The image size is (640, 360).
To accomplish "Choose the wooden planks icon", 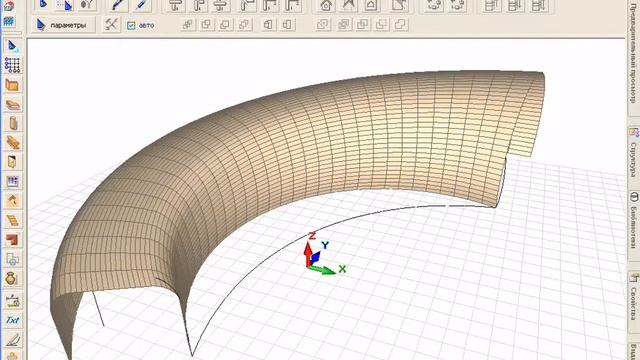I will pyautogui.click(x=13, y=142).
